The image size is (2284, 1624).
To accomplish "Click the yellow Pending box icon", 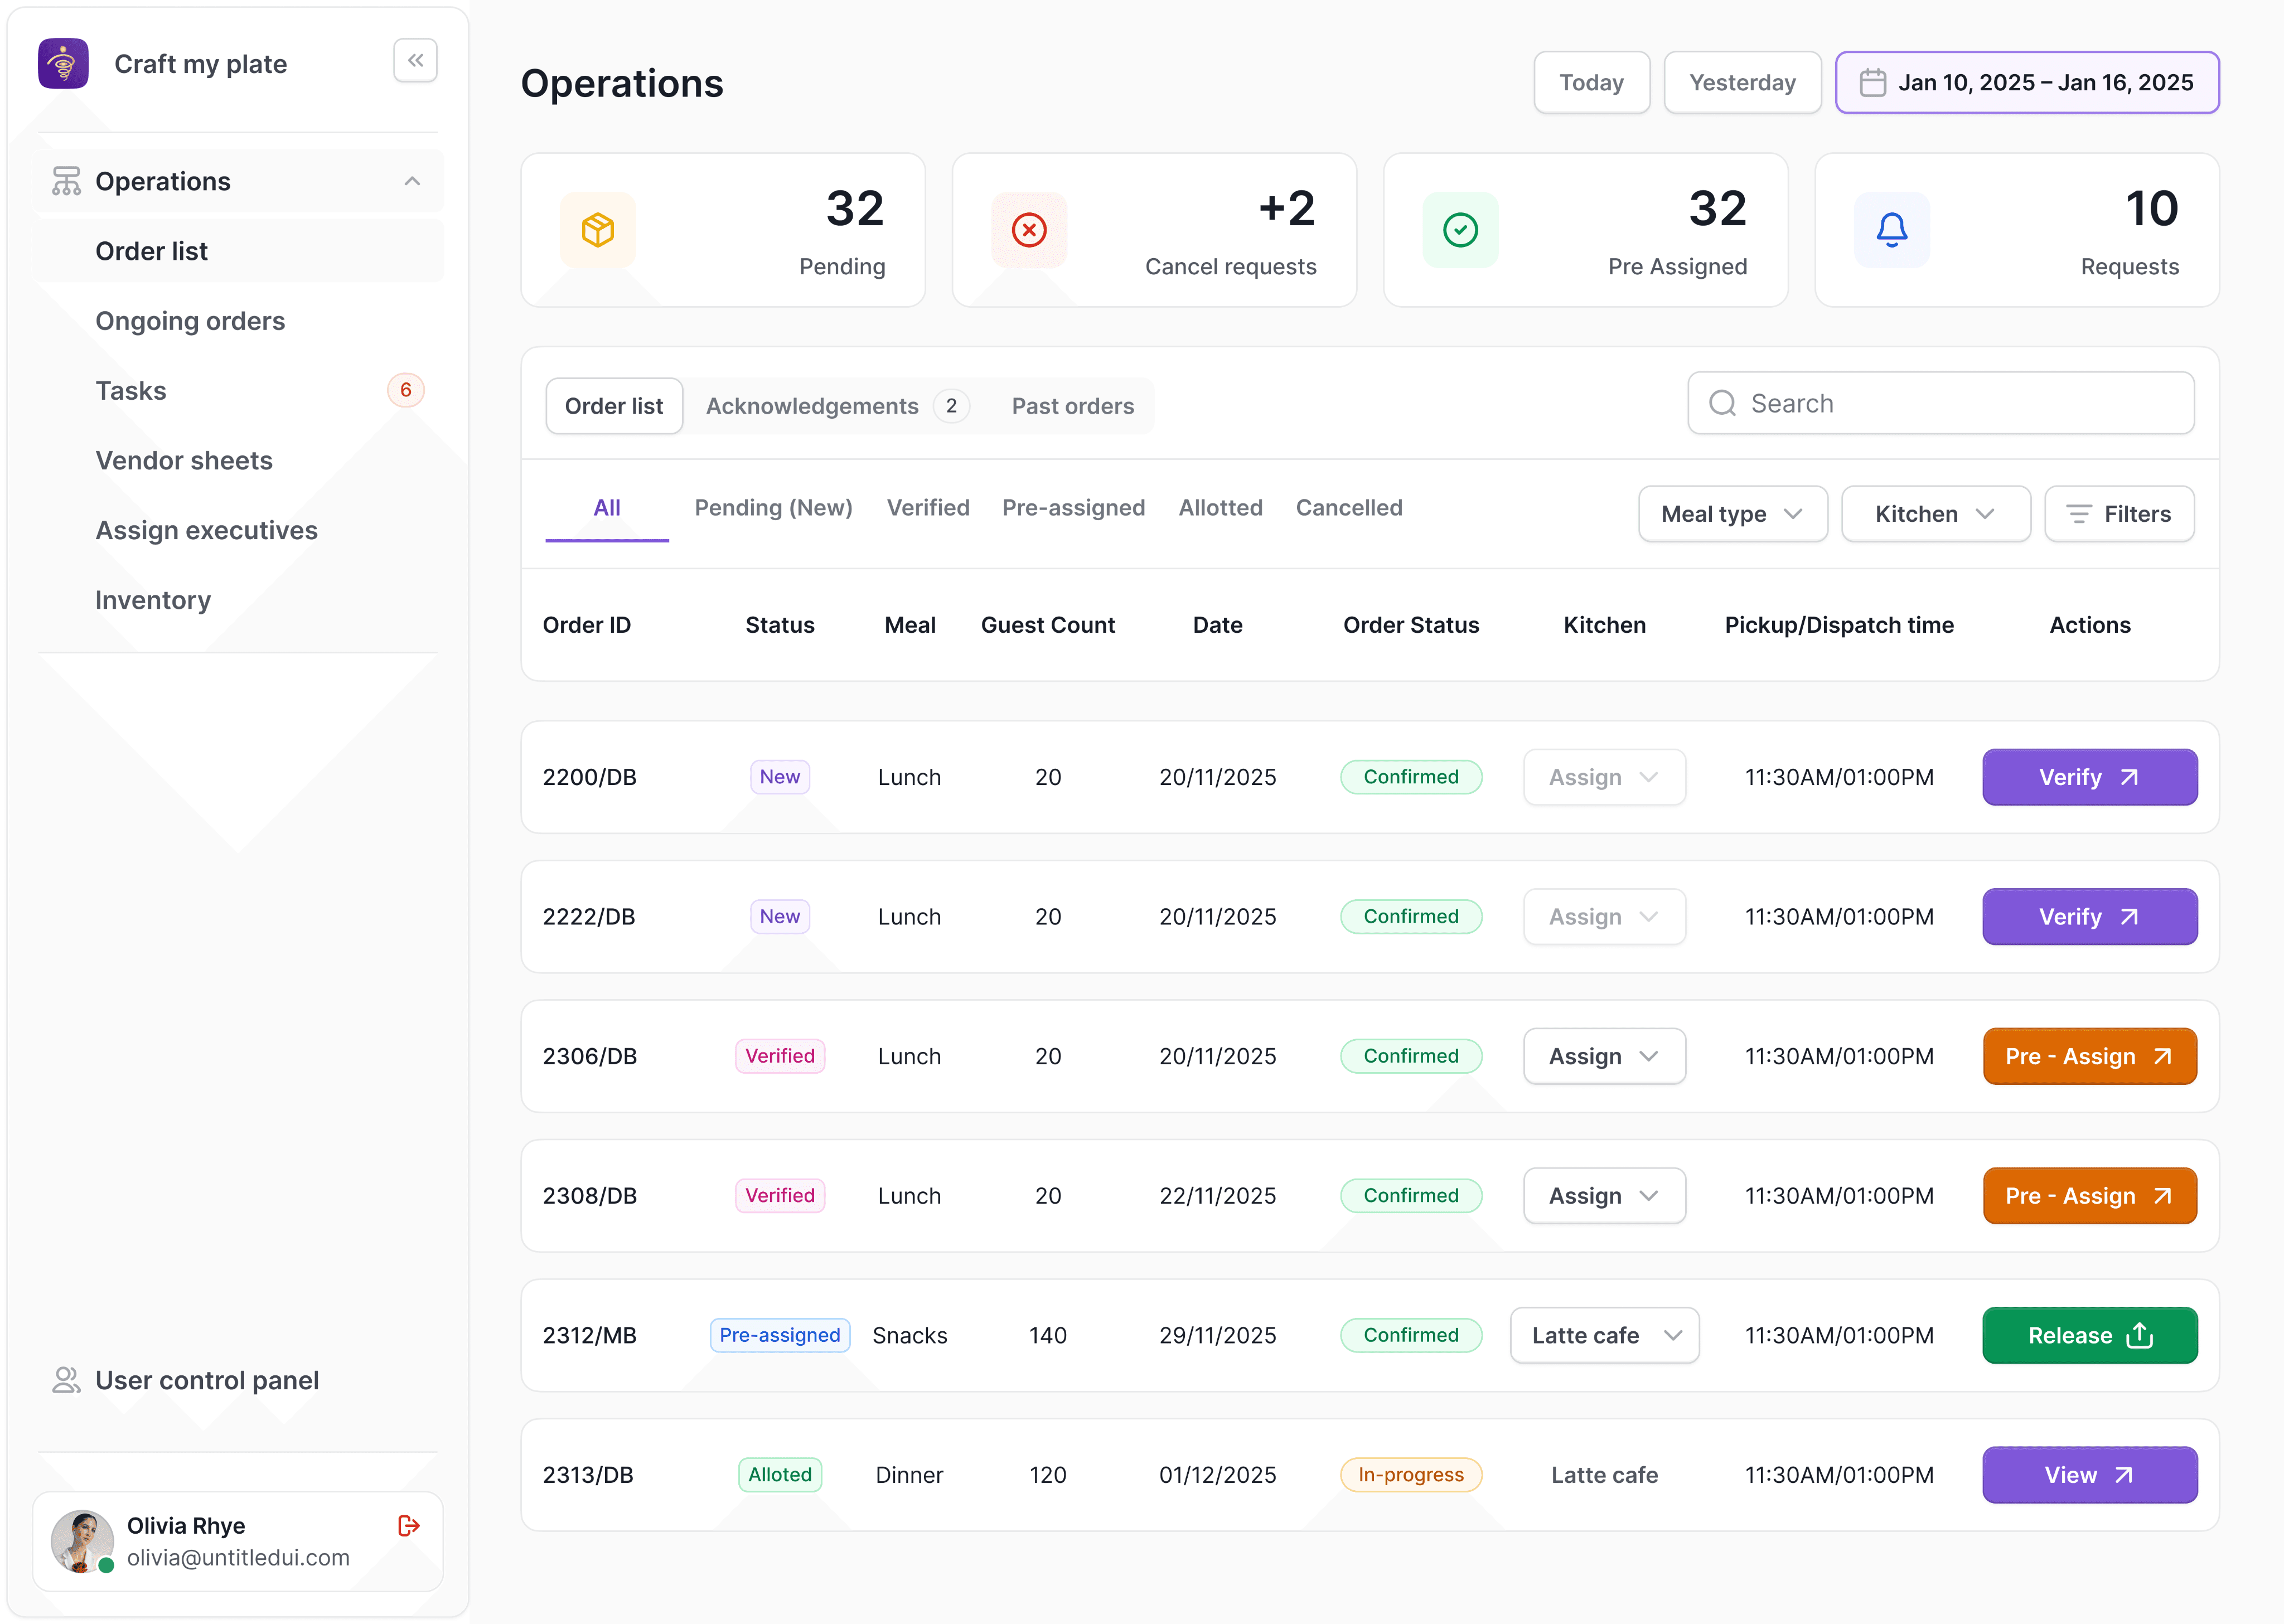I will (598, 230).
